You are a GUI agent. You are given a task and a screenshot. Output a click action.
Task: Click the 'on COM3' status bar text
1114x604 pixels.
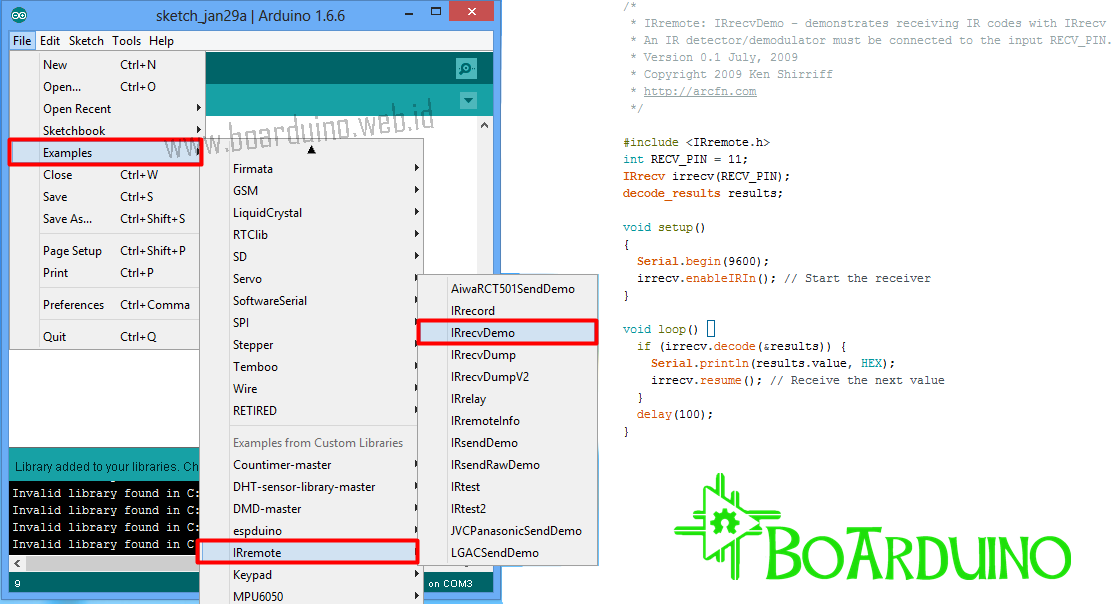(450, 583)
